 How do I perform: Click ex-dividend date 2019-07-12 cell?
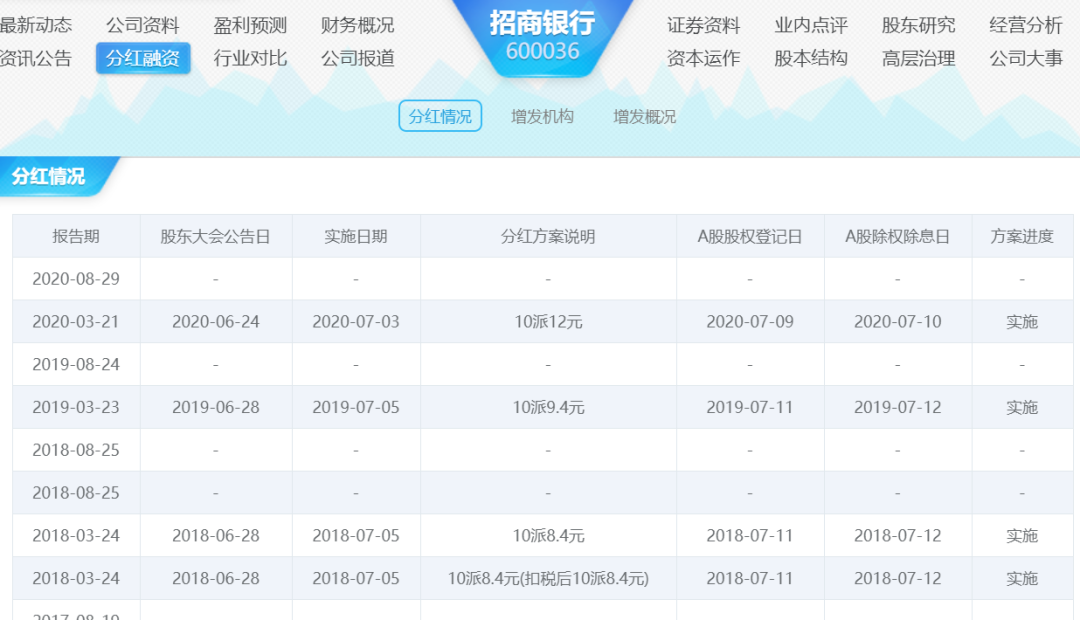(x=897, y=407)
